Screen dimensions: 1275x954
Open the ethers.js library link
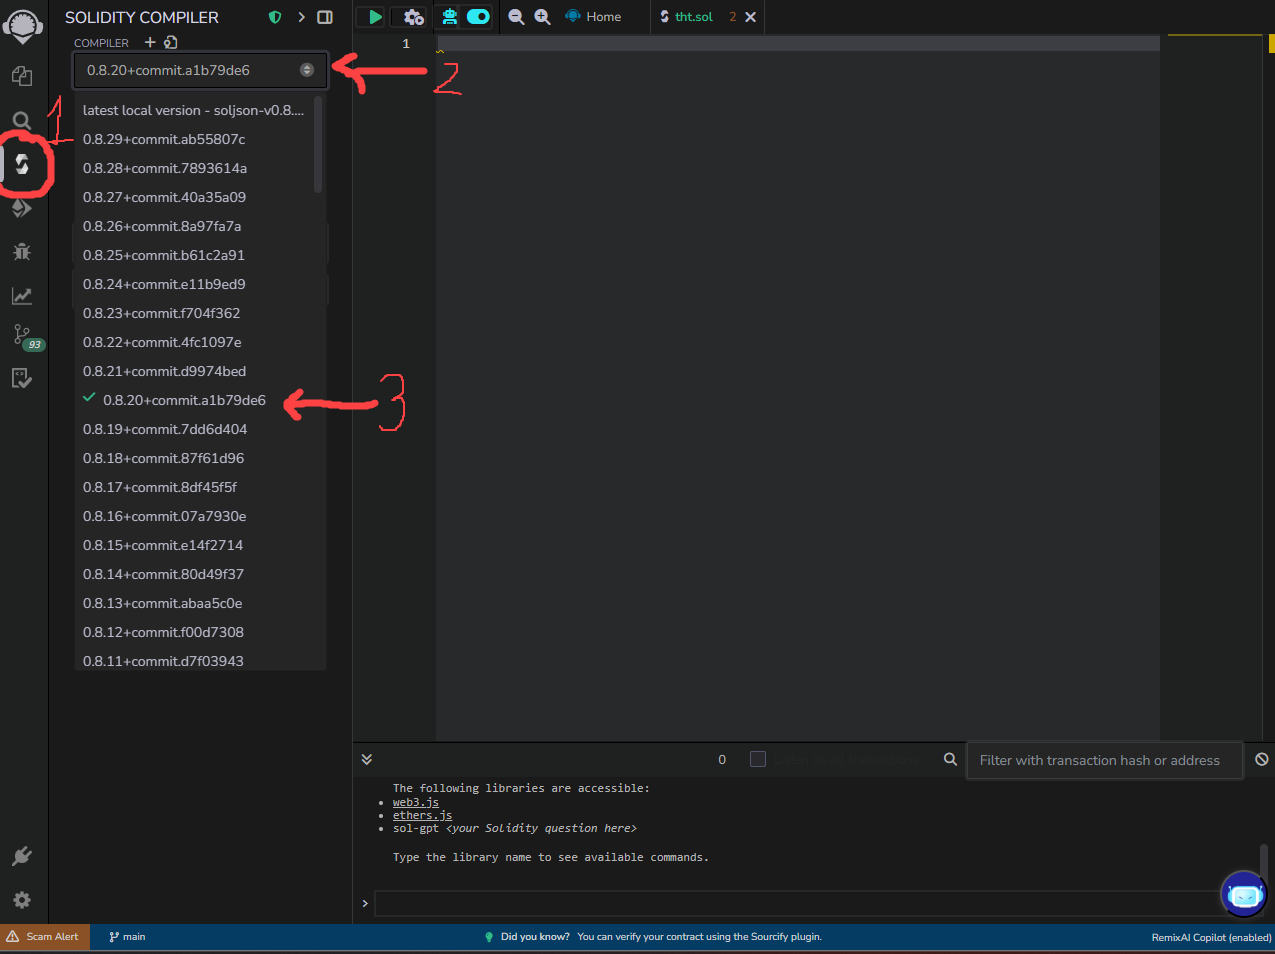(422, 815)
